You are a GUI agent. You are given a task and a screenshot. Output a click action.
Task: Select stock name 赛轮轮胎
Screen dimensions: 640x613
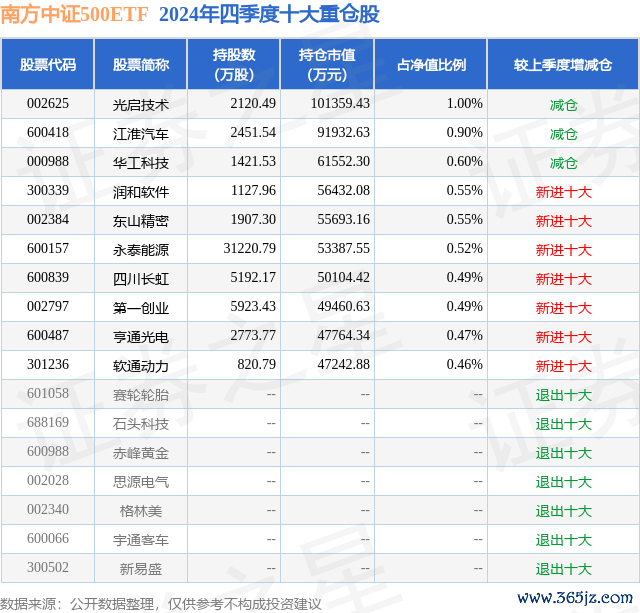coord(141,395)
